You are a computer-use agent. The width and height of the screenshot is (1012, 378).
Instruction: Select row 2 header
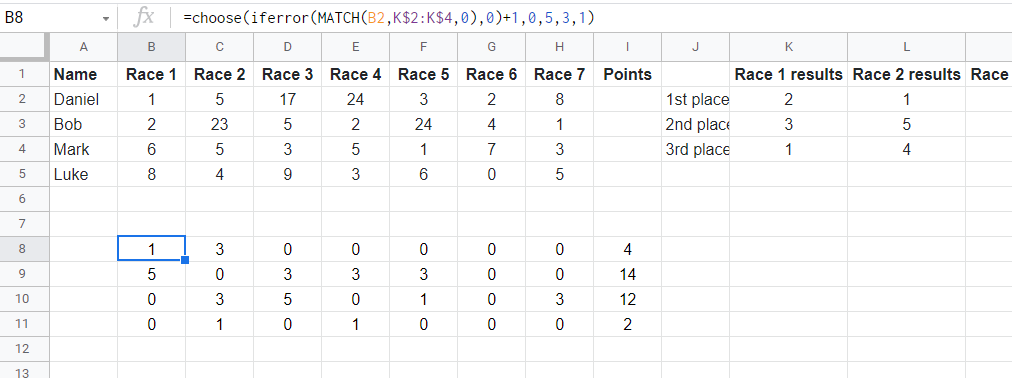25,99
